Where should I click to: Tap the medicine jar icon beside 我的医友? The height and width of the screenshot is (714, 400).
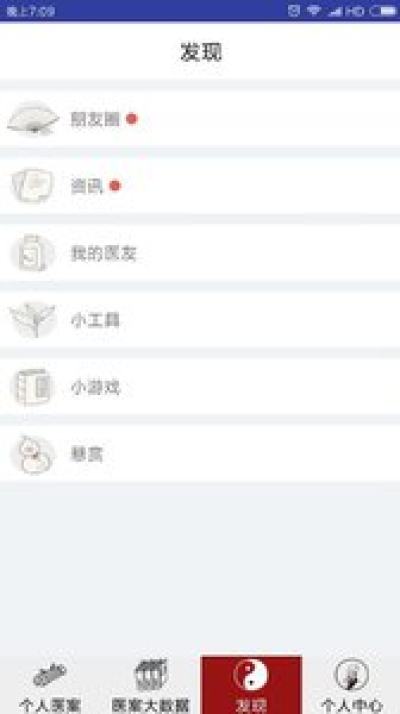click(32, 253)
